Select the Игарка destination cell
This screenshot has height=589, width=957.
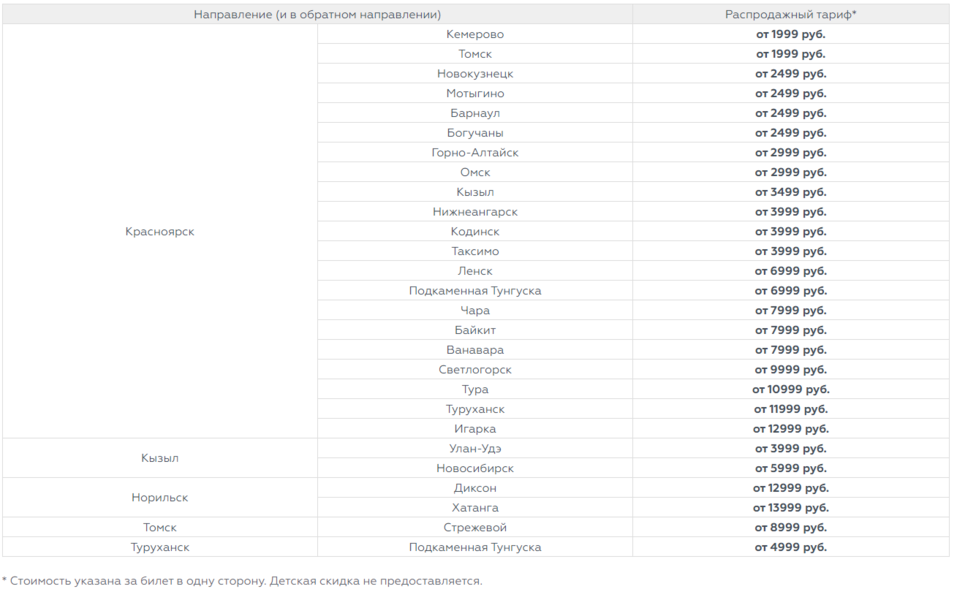475,429
